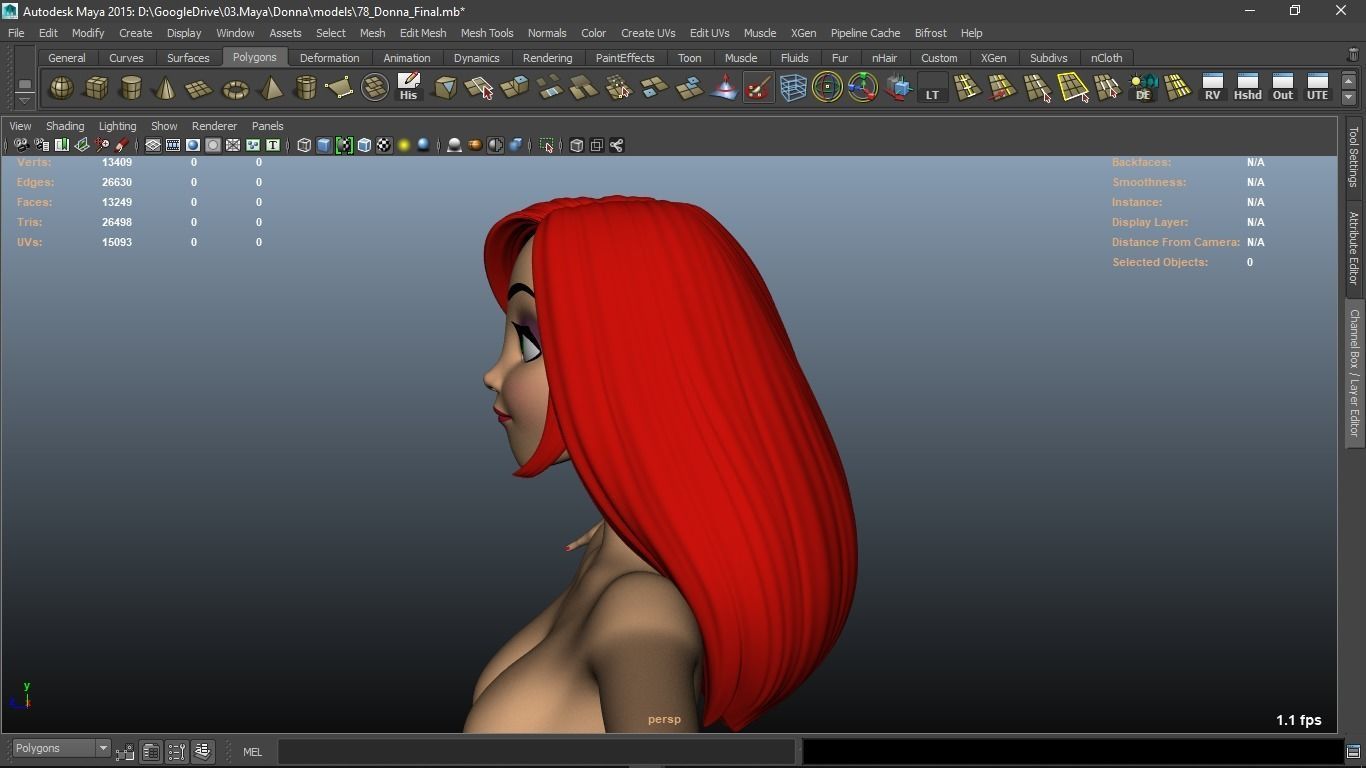Open the Edit Mesh menu
The width and height of the screenshot is (1366, 768).
tap(423, 33)
